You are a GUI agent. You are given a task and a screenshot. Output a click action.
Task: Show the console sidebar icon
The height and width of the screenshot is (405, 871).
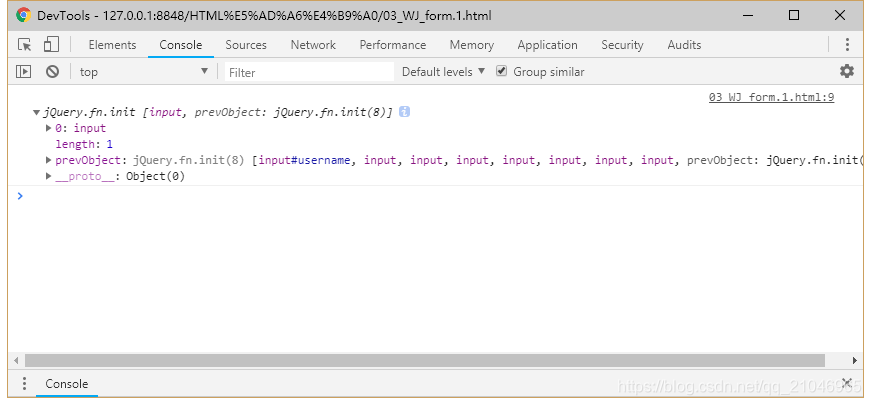(x=23, y=72)
